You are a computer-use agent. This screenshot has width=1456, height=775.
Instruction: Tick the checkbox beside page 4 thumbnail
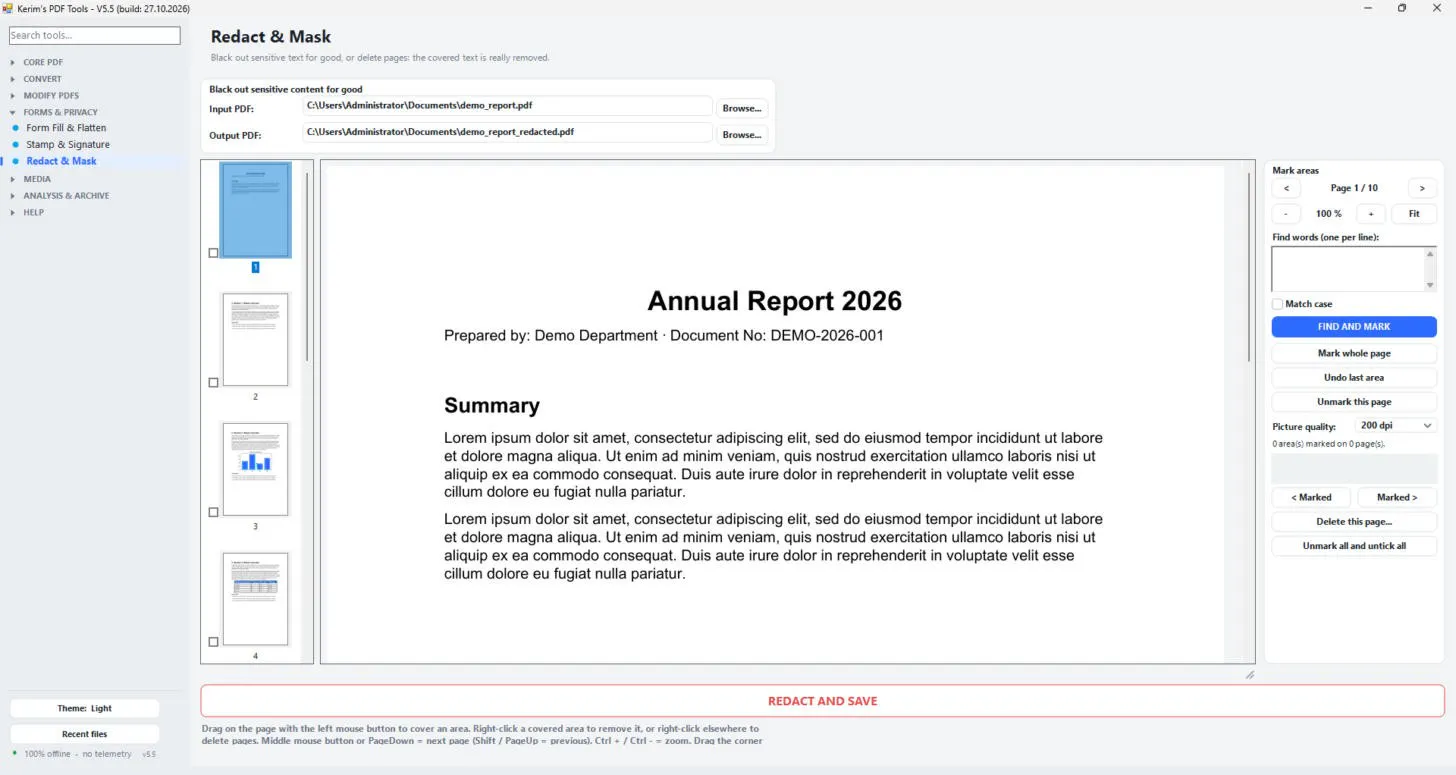pyautogui.click(x=213, y=642)
